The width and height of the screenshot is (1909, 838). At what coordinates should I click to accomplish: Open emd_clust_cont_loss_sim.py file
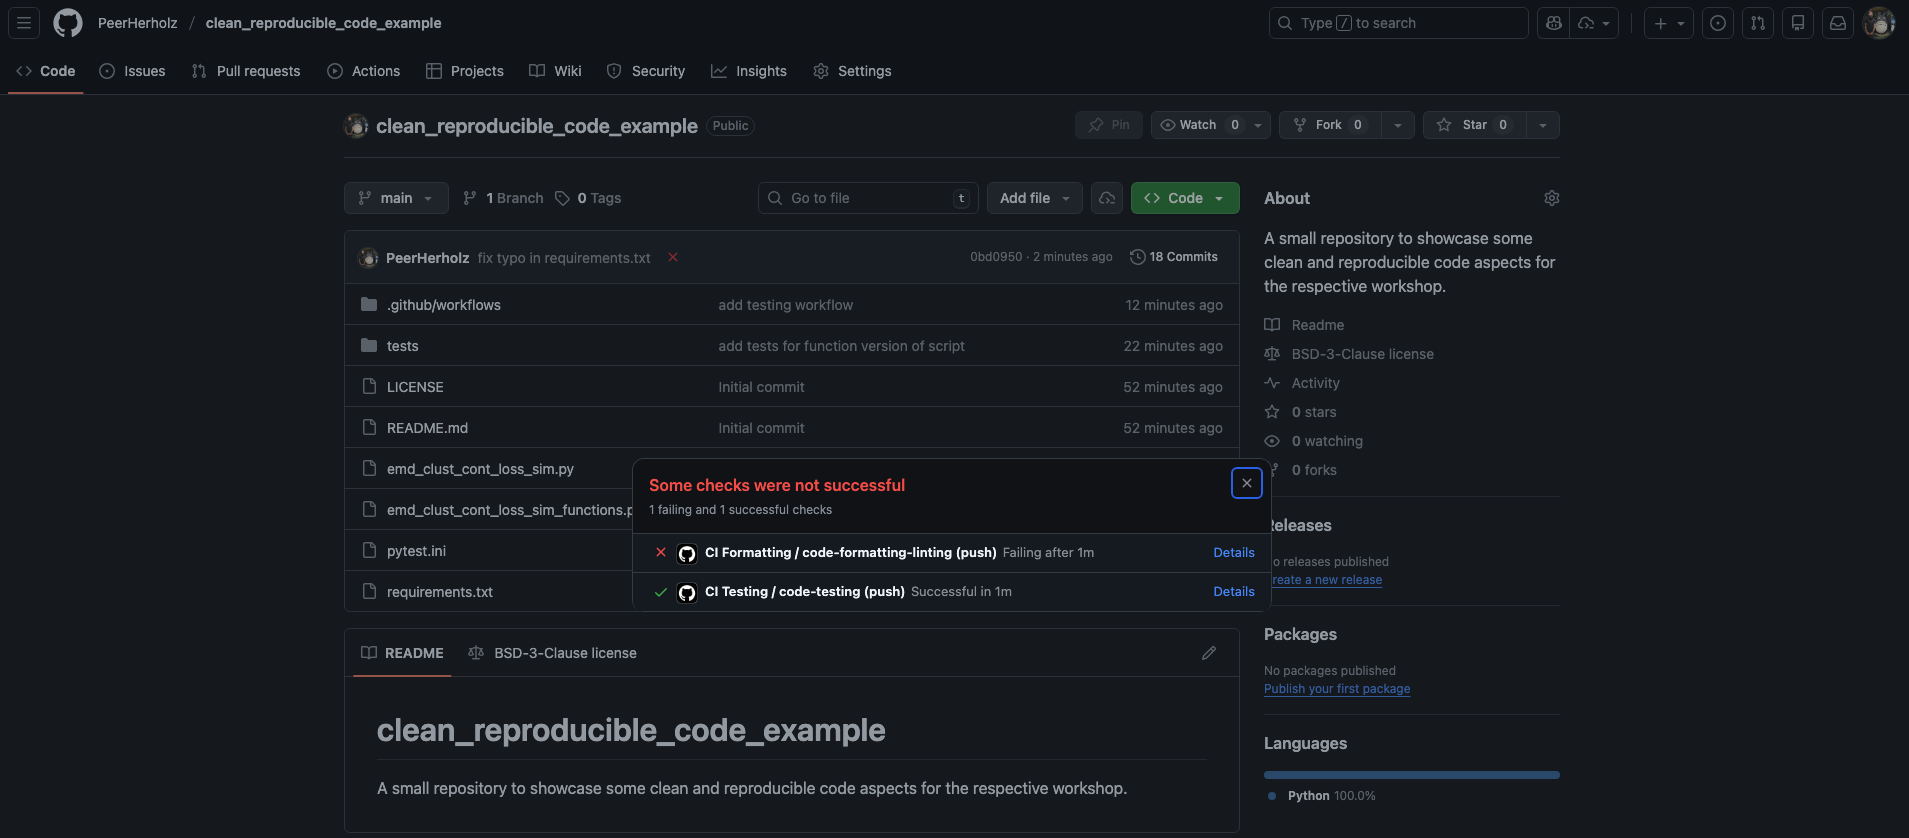tap(480, 469)
